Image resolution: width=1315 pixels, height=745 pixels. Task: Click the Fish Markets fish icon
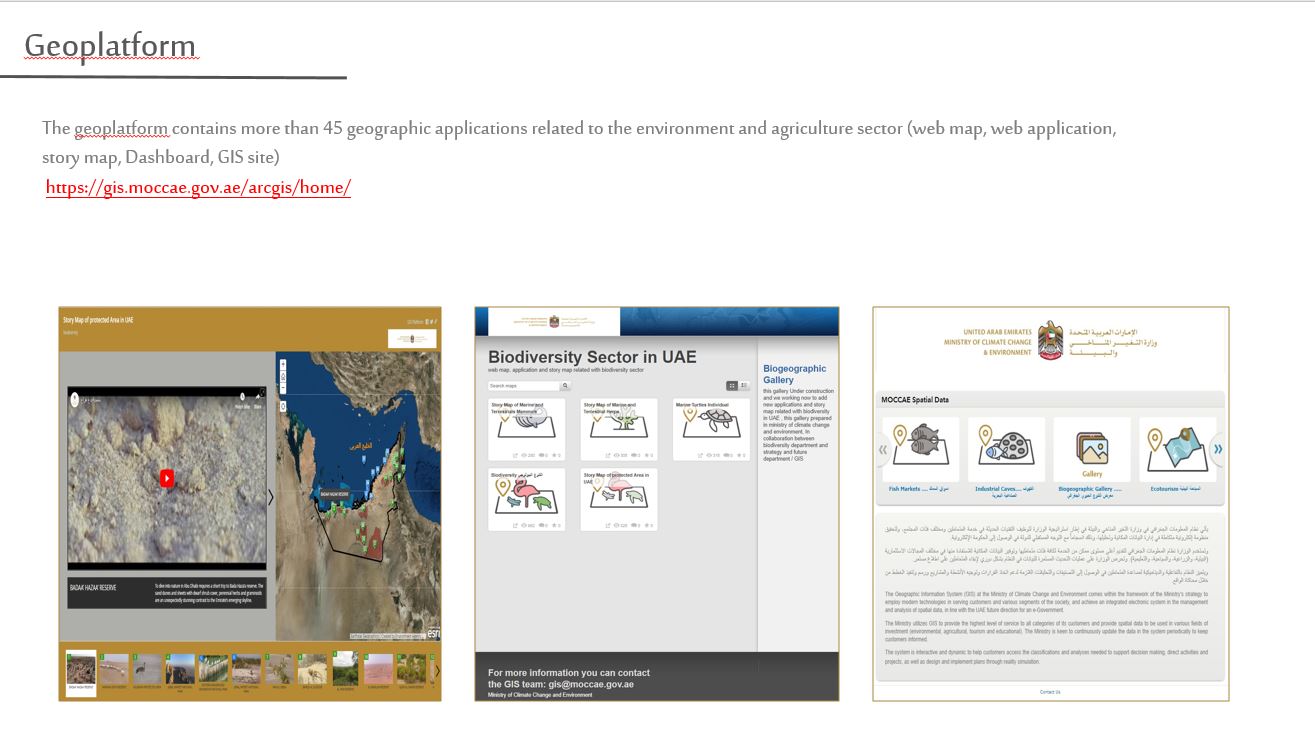(920, 447)
